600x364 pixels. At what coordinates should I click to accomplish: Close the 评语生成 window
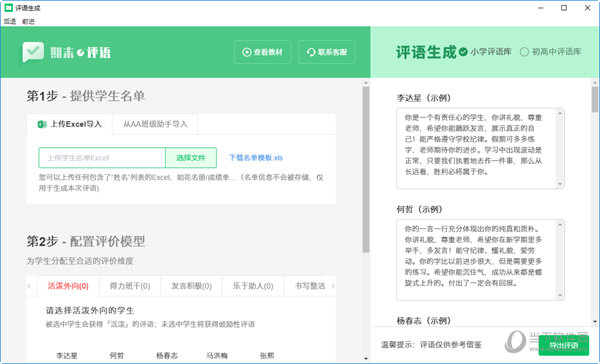tap(587, 8)
